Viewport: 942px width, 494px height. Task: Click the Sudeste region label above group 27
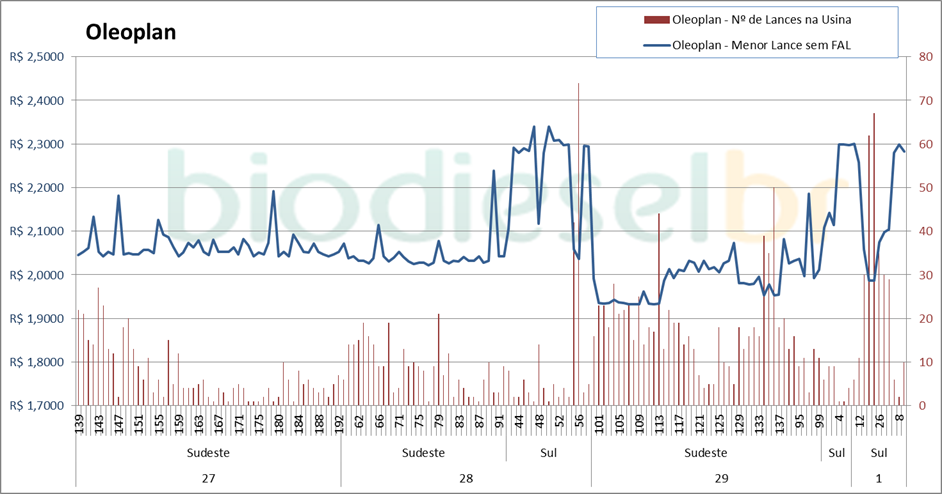tap(208, 453)
